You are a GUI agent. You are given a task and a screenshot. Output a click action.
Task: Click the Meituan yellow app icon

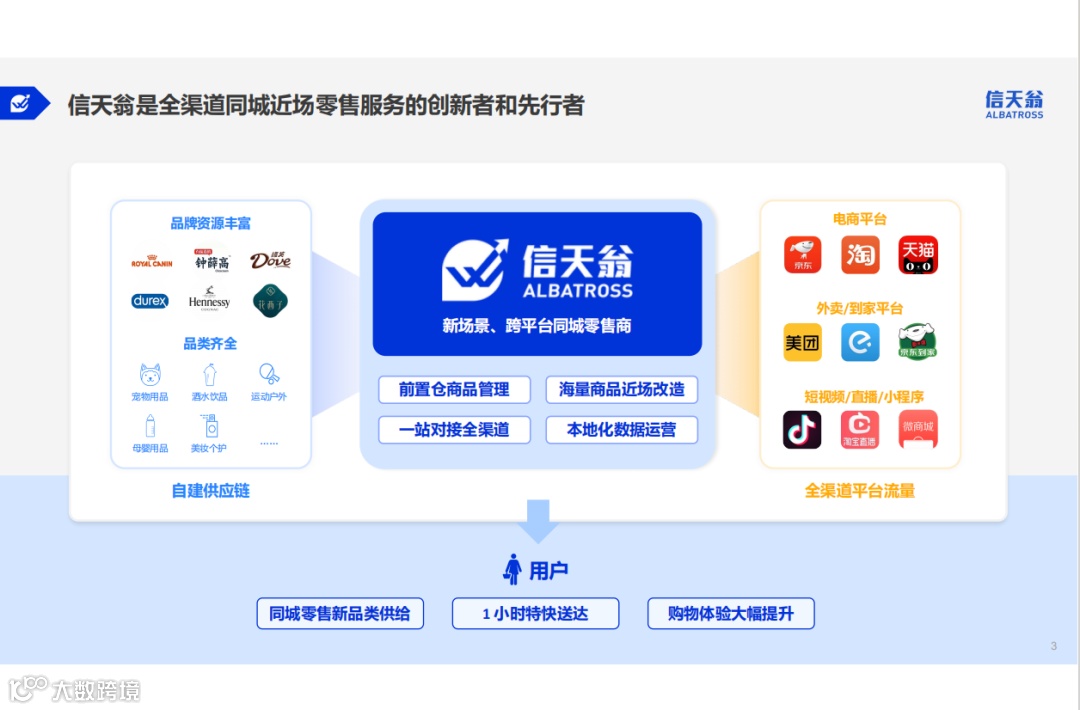tap(802, 342)
